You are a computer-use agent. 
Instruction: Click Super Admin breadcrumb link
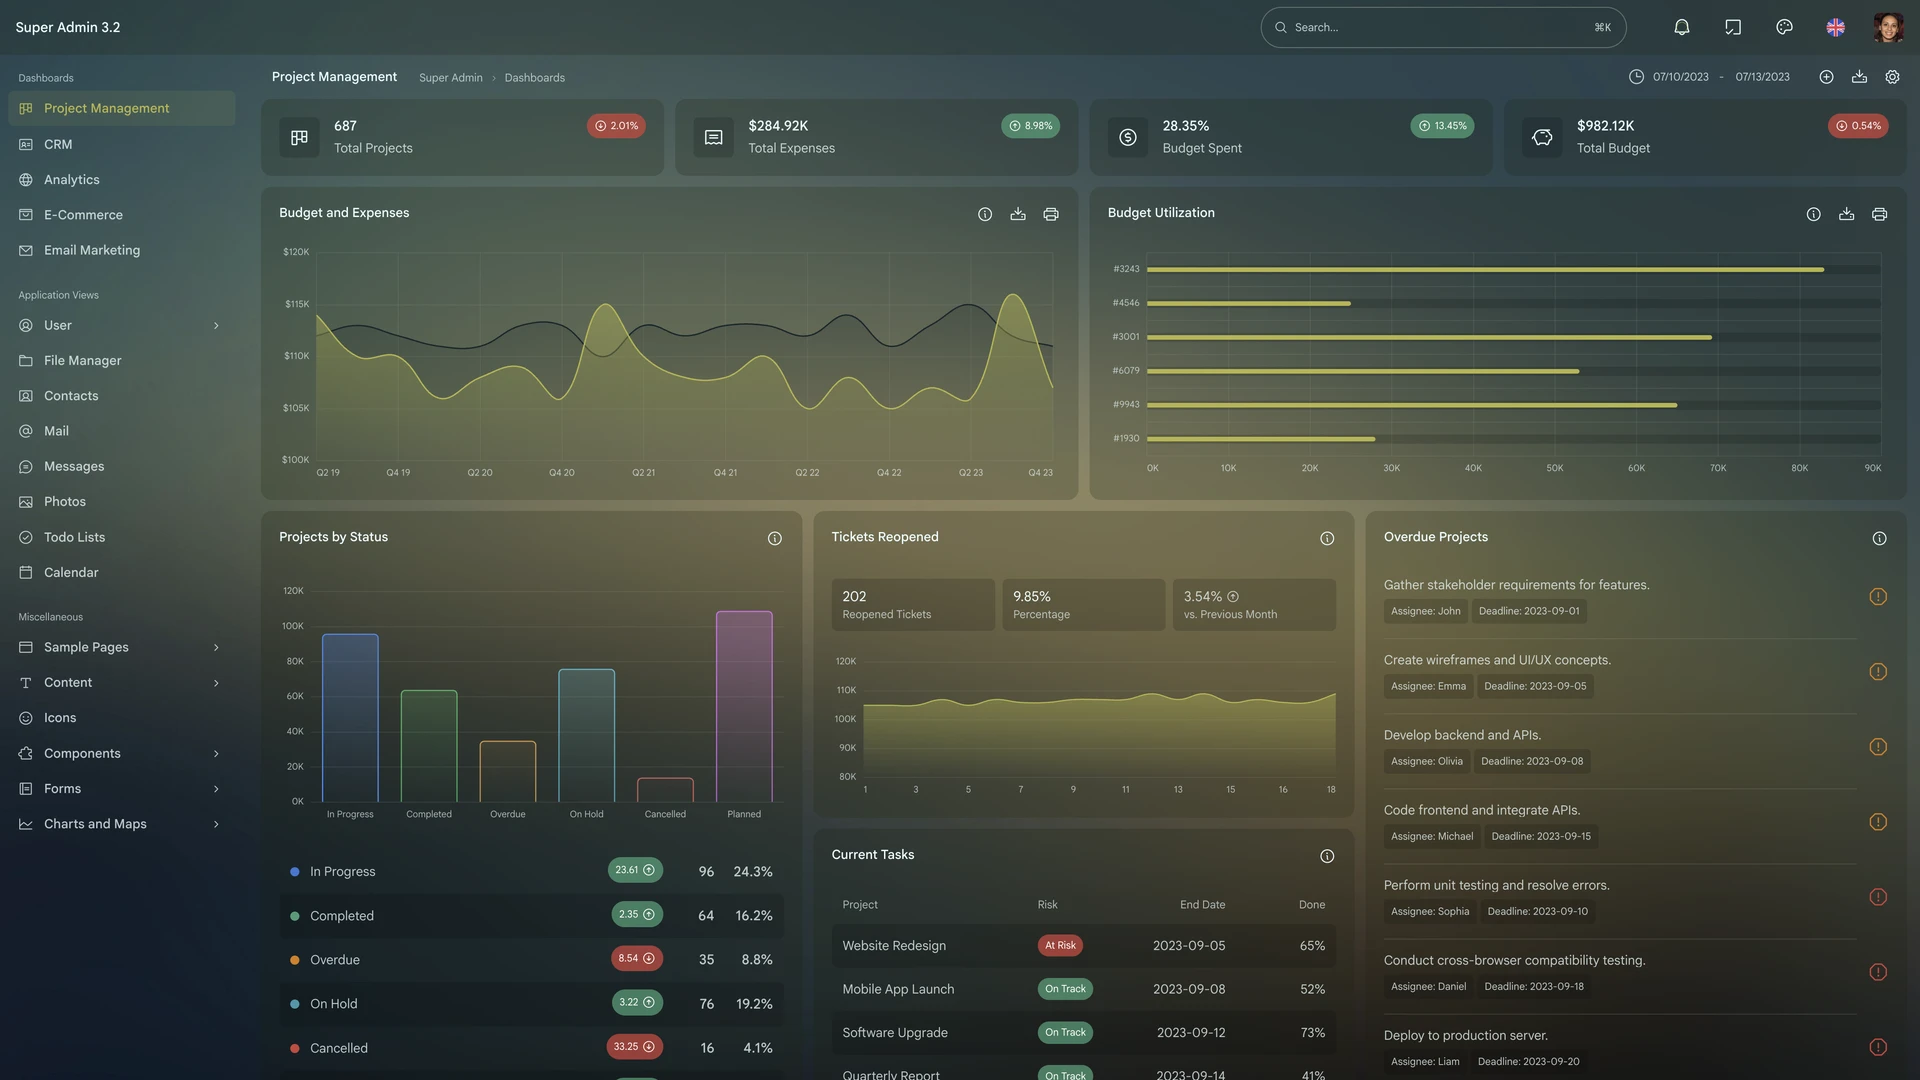coord(450,78)
